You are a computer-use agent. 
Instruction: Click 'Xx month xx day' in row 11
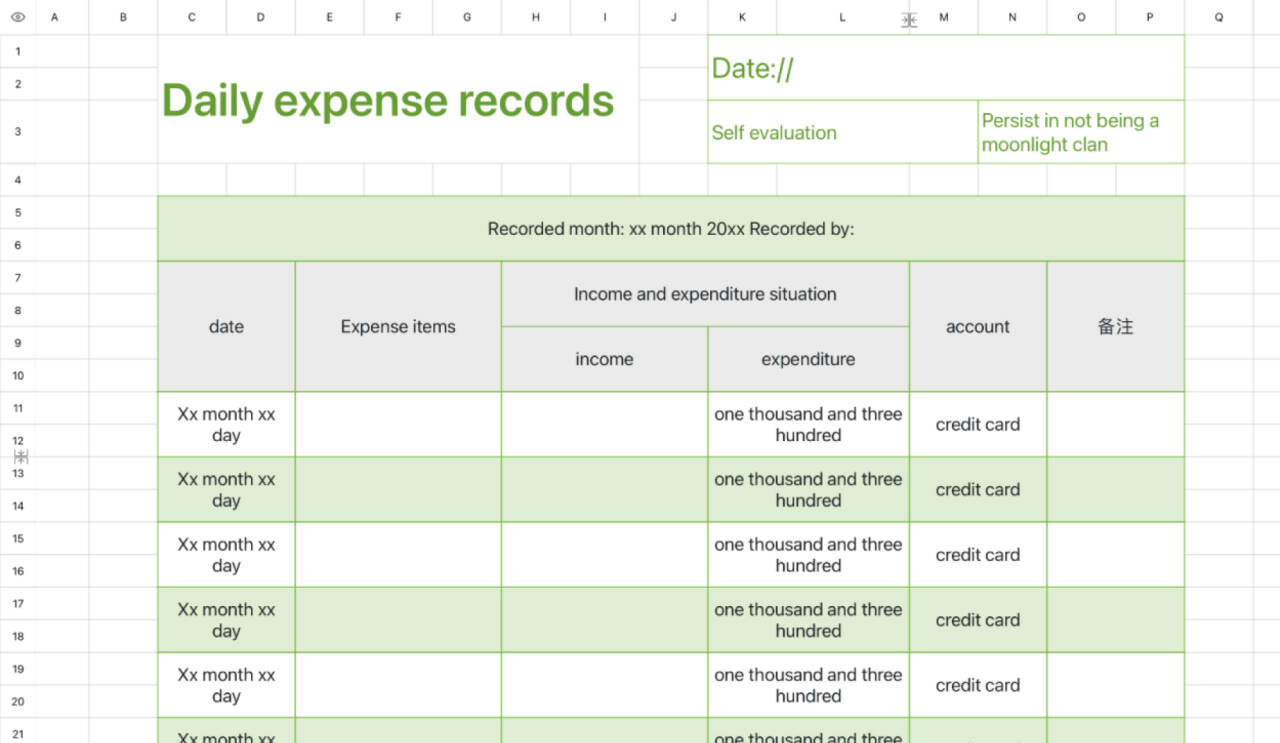[226, 424]
